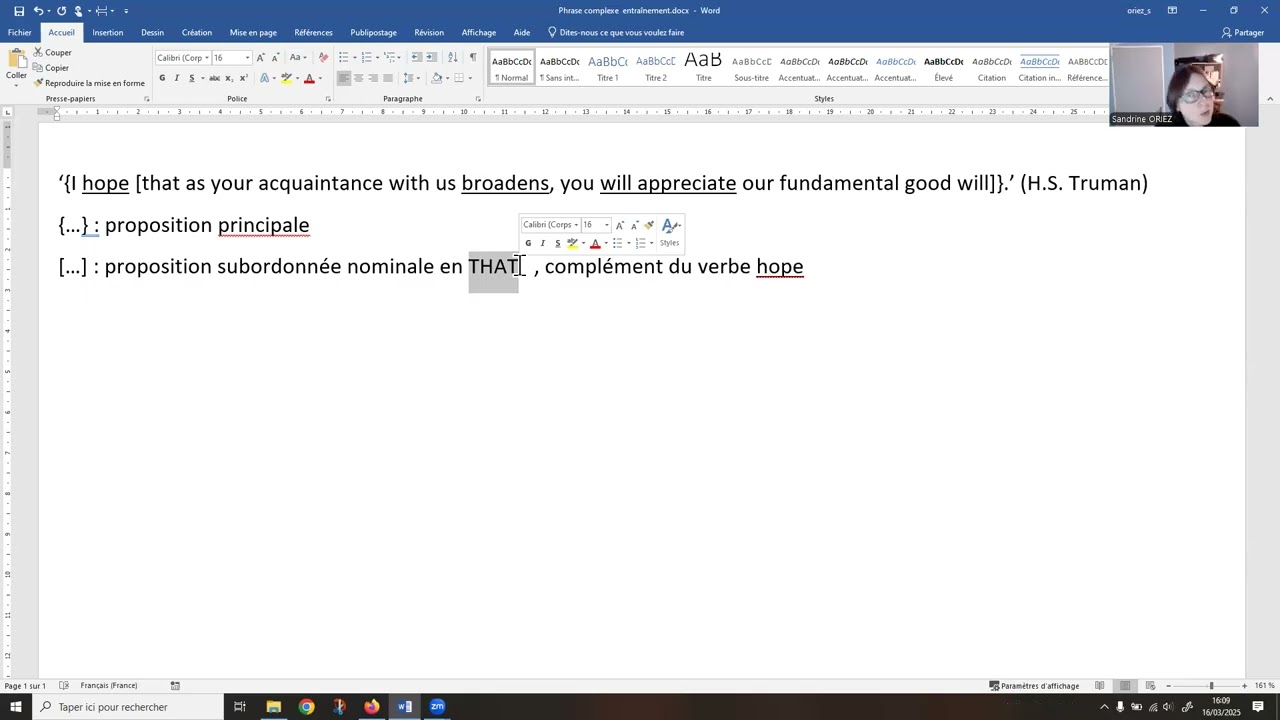Click Dites-nous ce que vous voulez faire
Viewport: 1280px width, 720px height.
point(616,32)
